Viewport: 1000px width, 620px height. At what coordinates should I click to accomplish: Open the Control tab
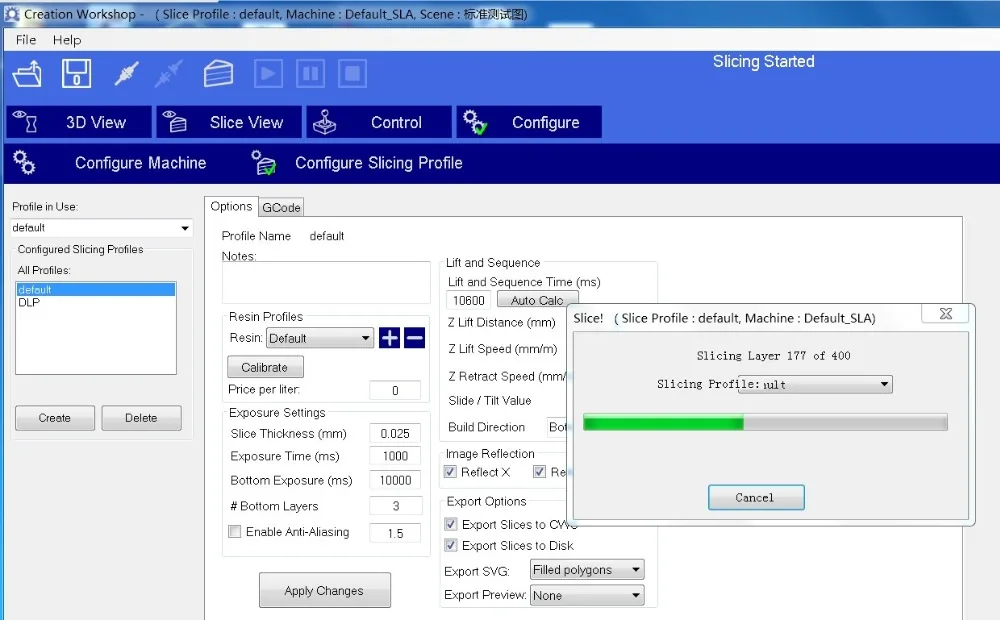pyautogui.click(x=379, y=122)
